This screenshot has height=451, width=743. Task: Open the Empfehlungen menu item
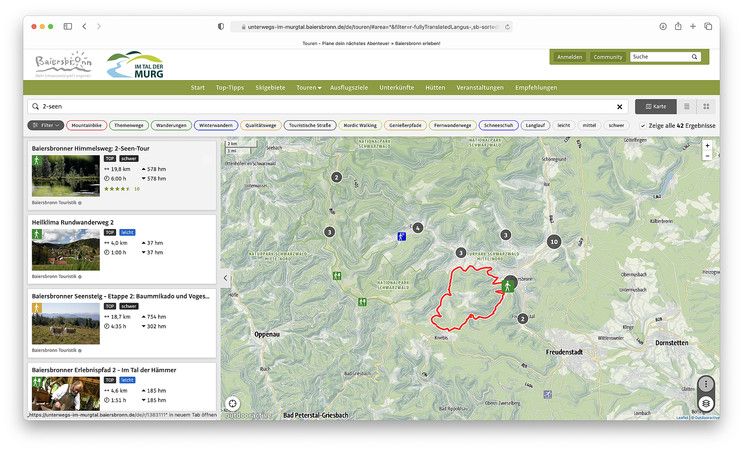[536, 88]
